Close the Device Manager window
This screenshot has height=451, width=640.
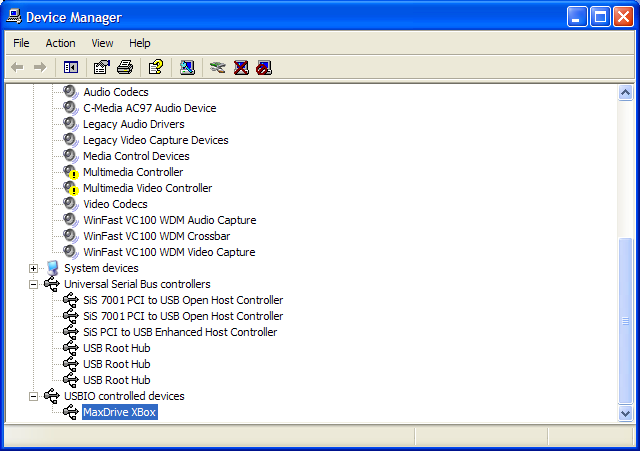[x=623, y=17]
